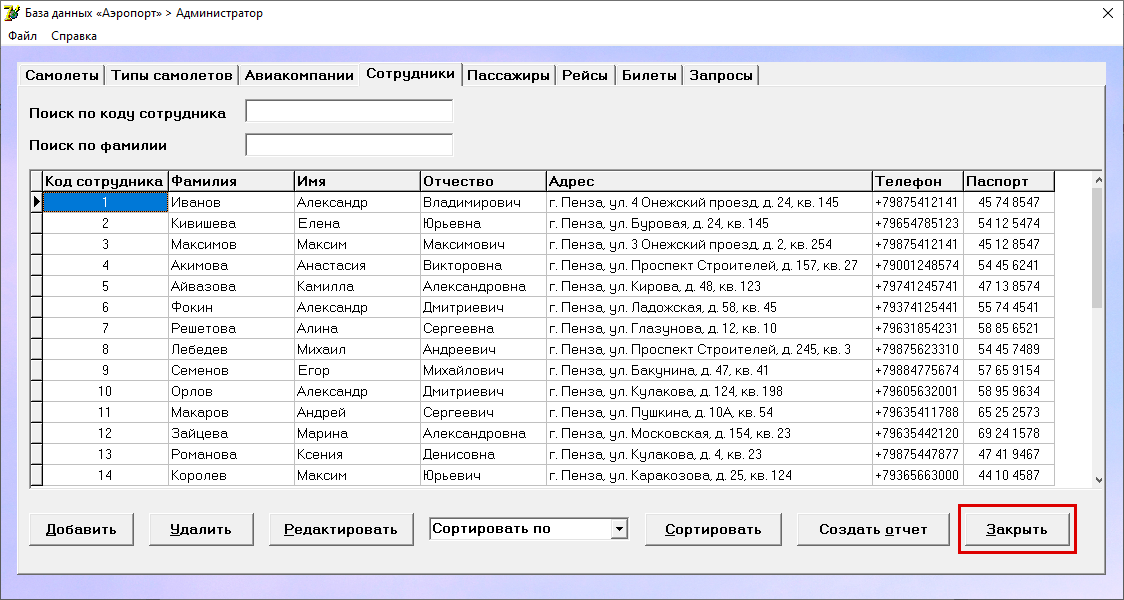Click the Создать отчет button
This screenshot has height=600, width=1124.
(873, 530)
